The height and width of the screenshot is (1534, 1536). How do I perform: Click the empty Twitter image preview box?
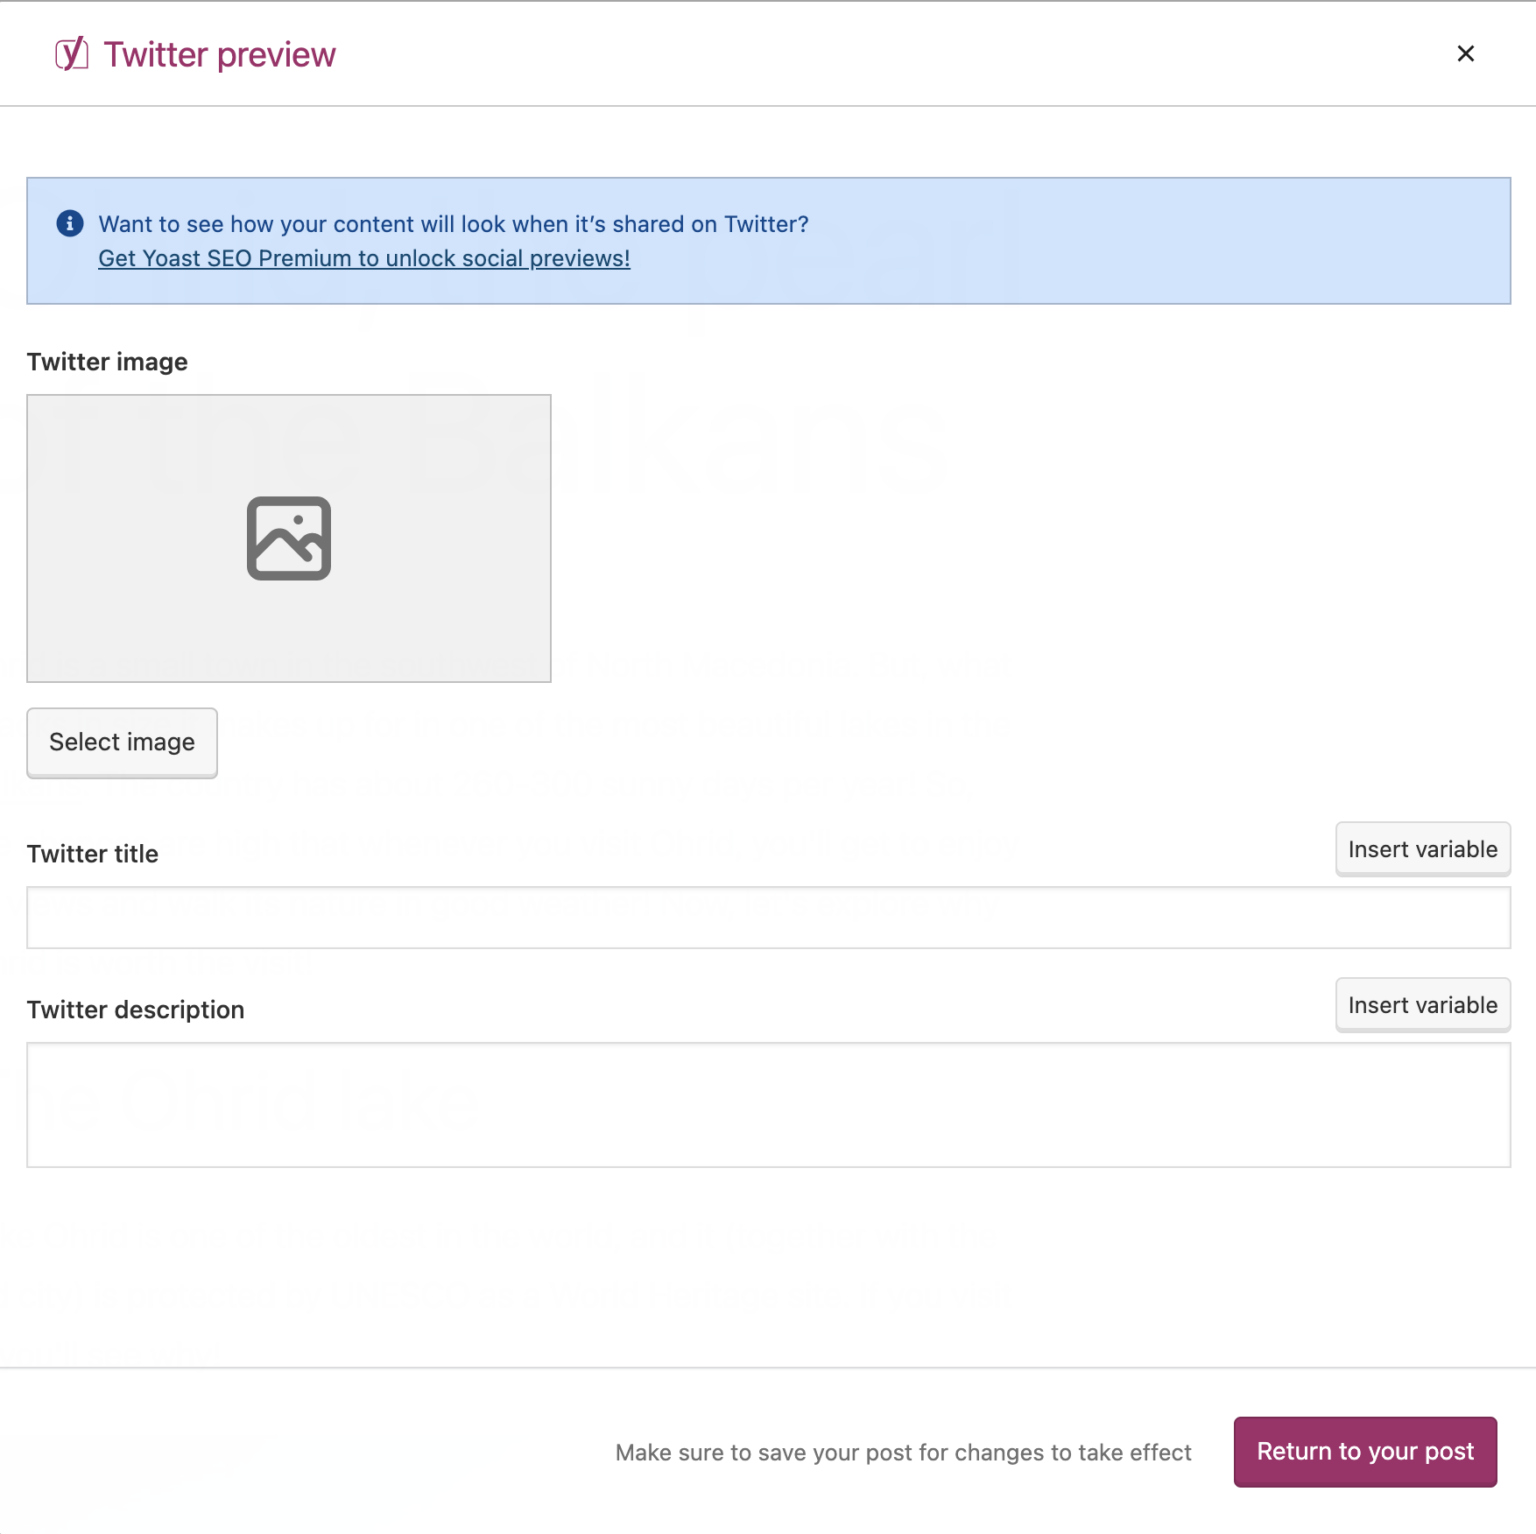click(x=289, y=538)
